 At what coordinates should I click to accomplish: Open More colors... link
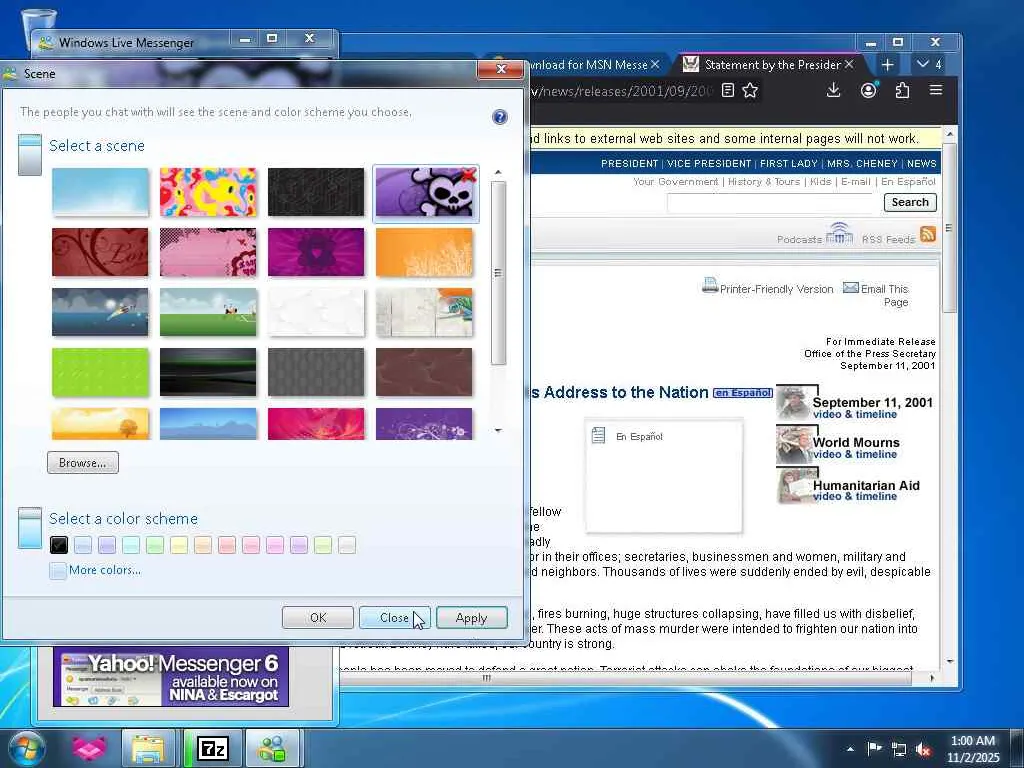point(104,570)
